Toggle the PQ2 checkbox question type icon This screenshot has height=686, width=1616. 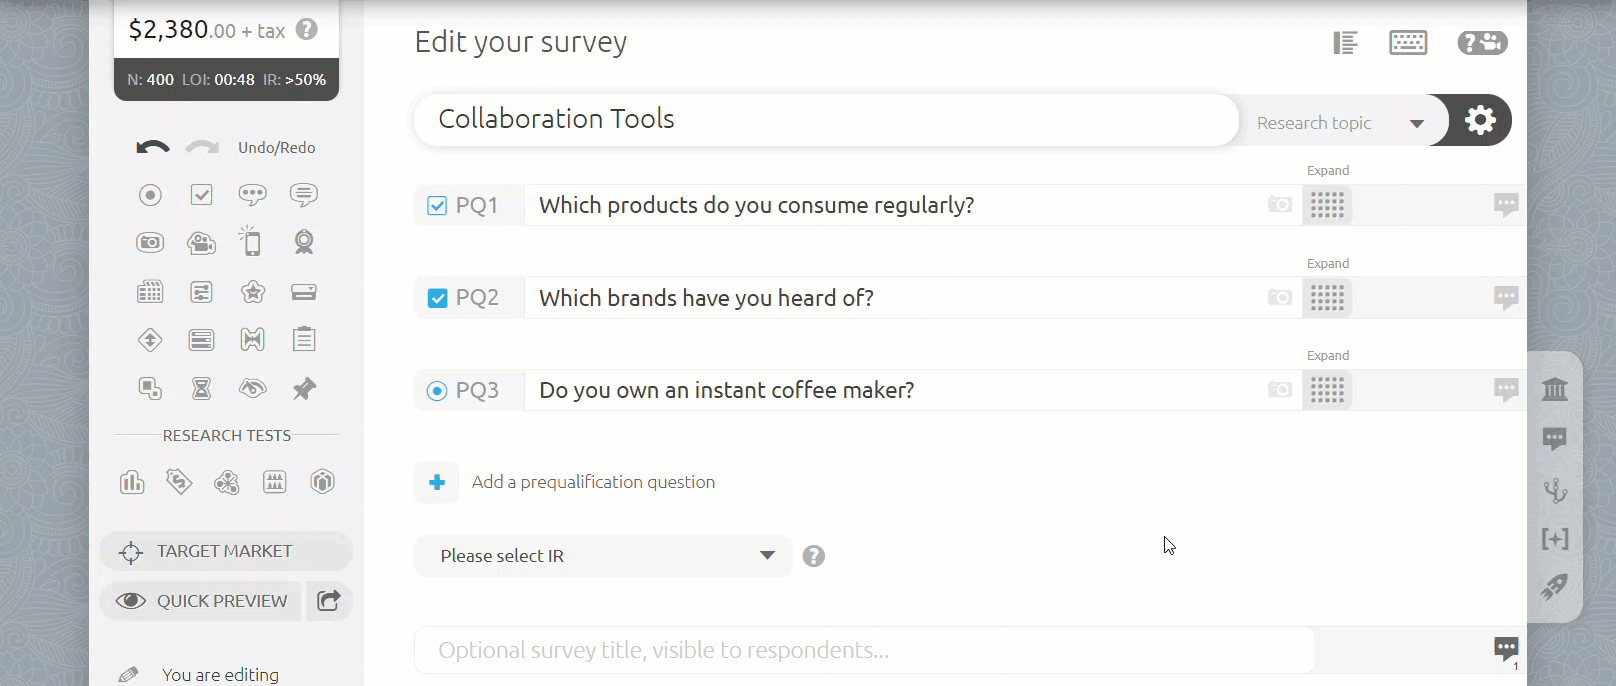[437, 298]
